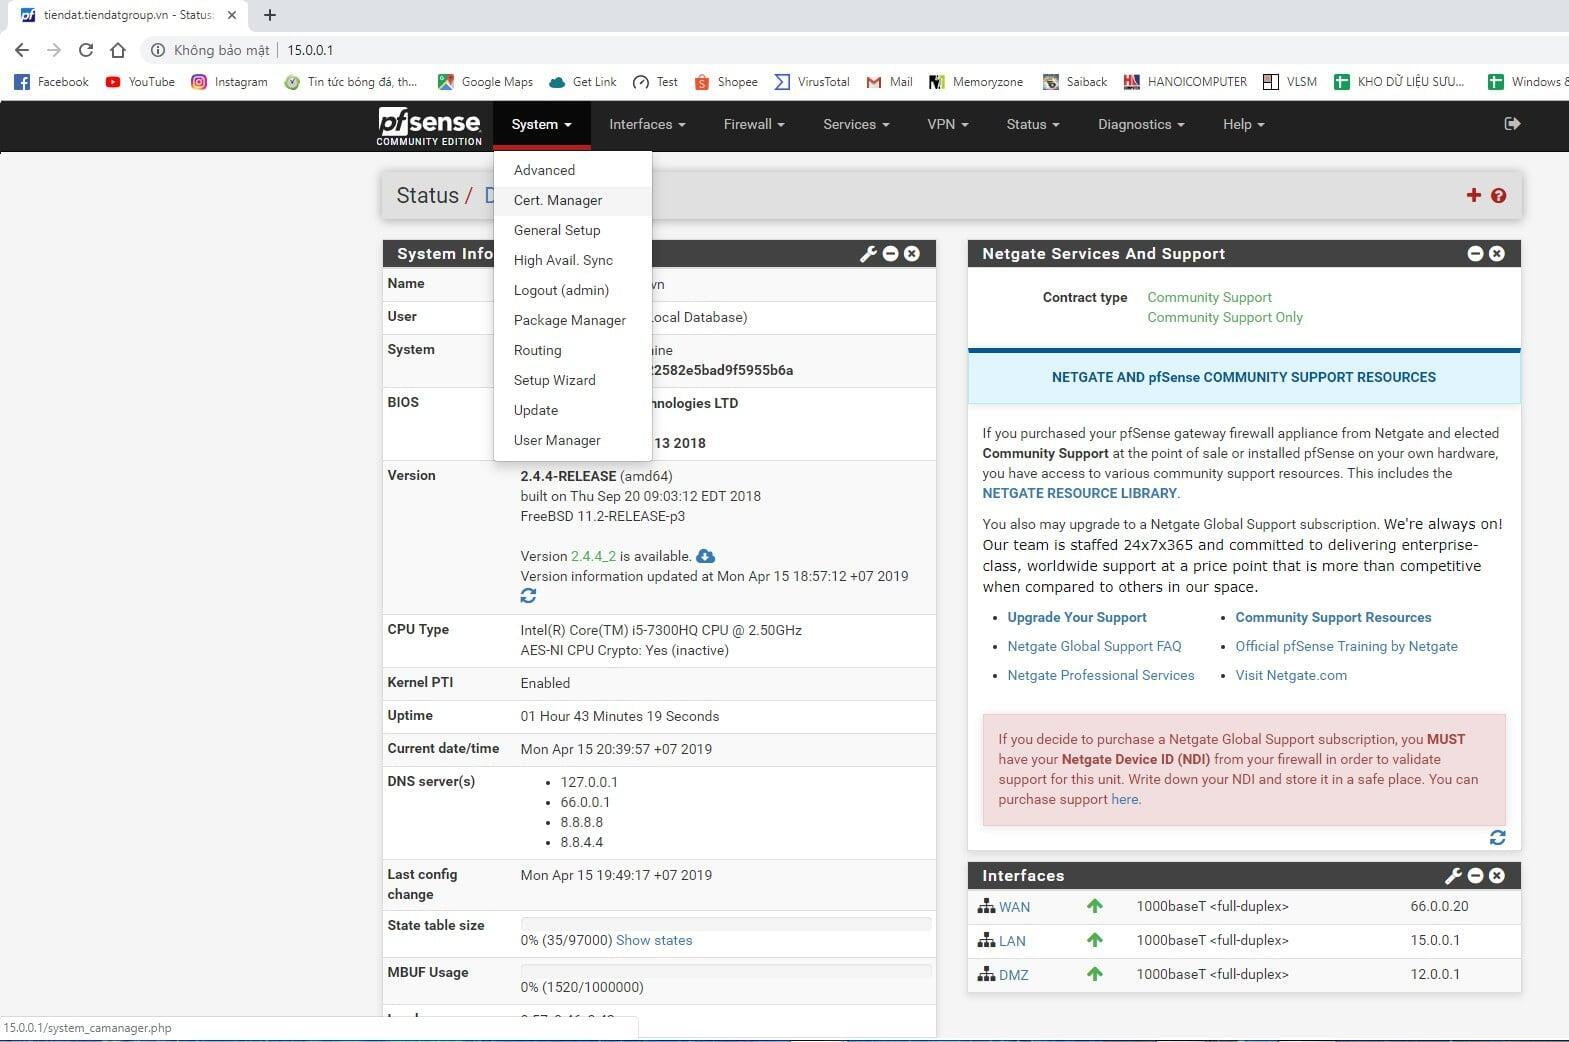Image resolution: width=1569 pixels, height=1042 pixels.
Task: Click the red plus add-widget icon
Action: 1473,196
